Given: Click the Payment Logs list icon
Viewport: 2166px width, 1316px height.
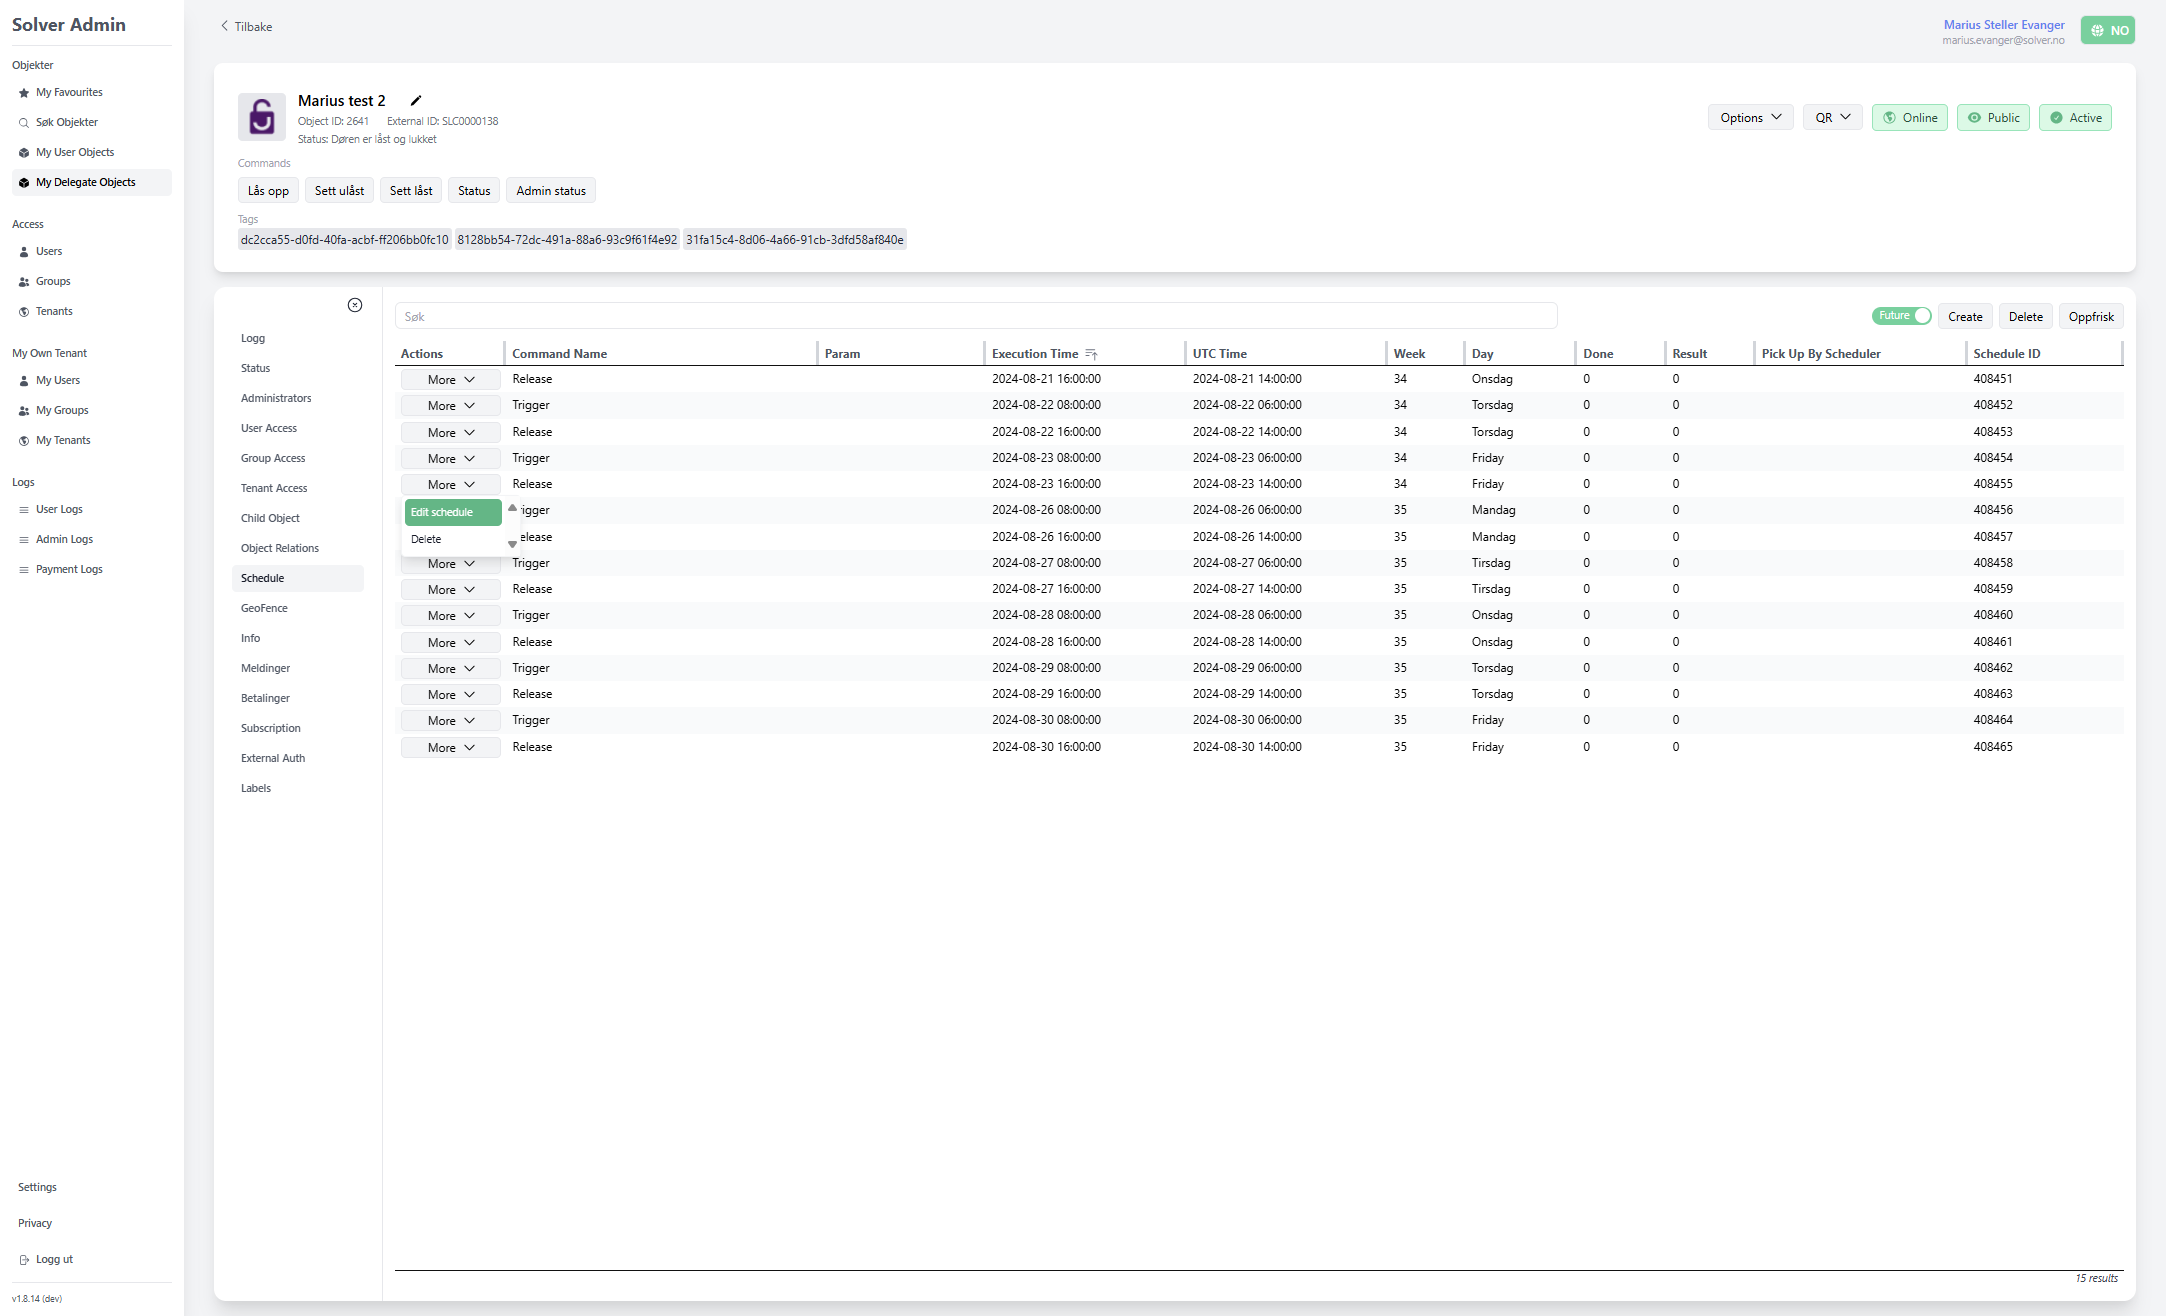Looking at the screenshot, I should coord(24,570).
